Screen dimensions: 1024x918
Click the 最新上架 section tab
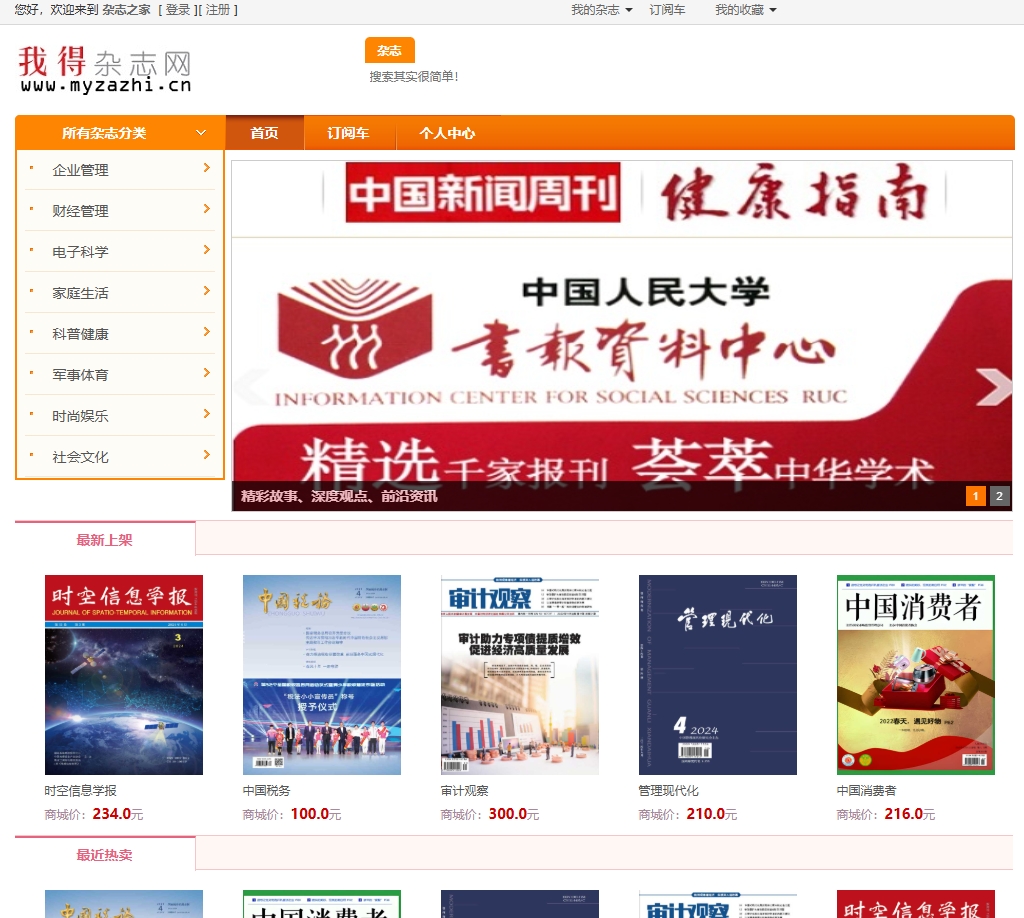tap(104, 540)
